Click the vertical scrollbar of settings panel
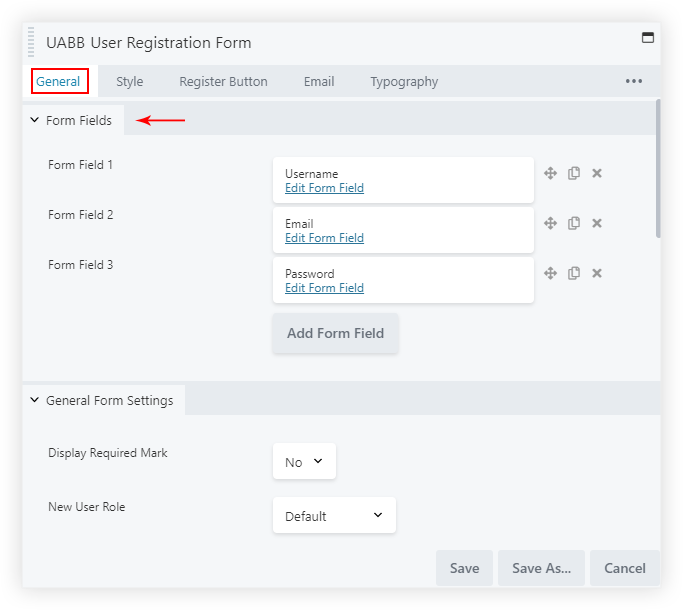Image resolution: width=683 pixels, height=610 pixels. coord(657,168)
